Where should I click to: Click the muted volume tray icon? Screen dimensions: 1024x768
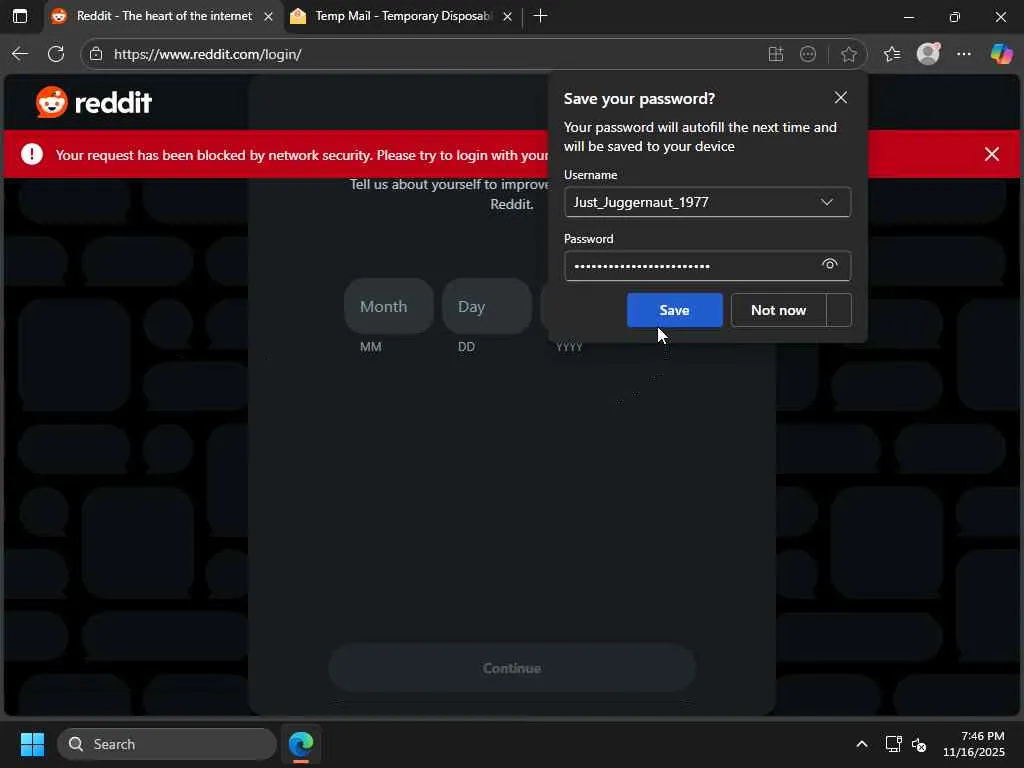click(919, 744)
